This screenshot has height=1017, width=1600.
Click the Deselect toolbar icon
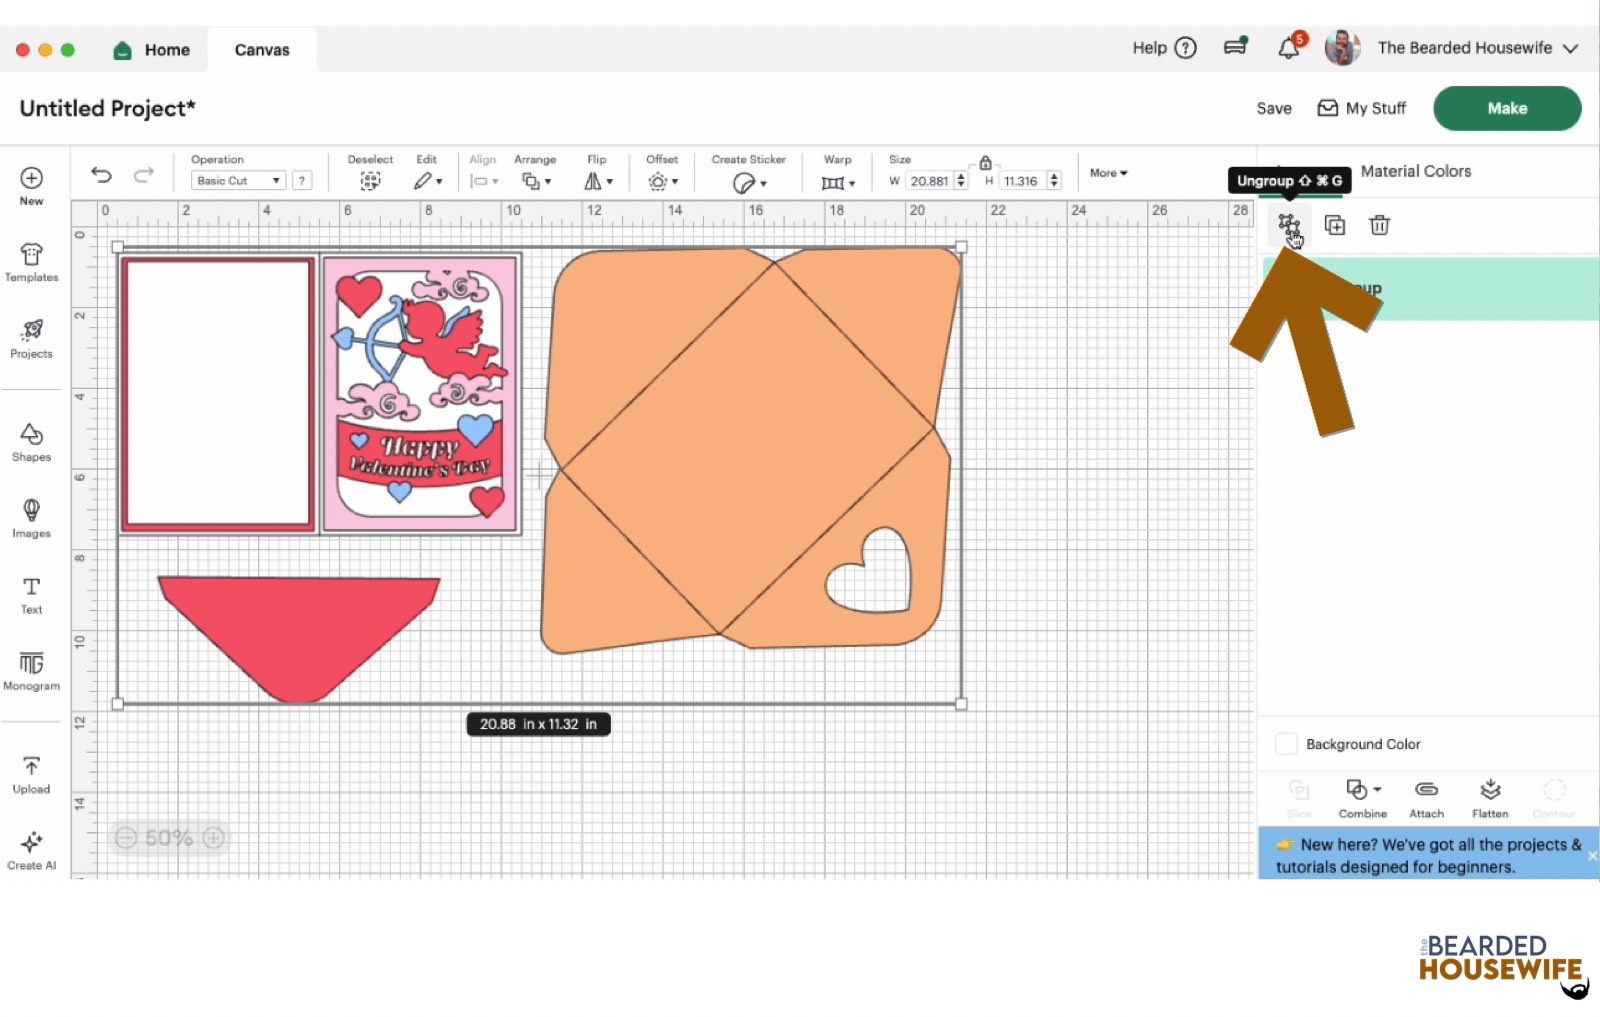tap(370, 181)
